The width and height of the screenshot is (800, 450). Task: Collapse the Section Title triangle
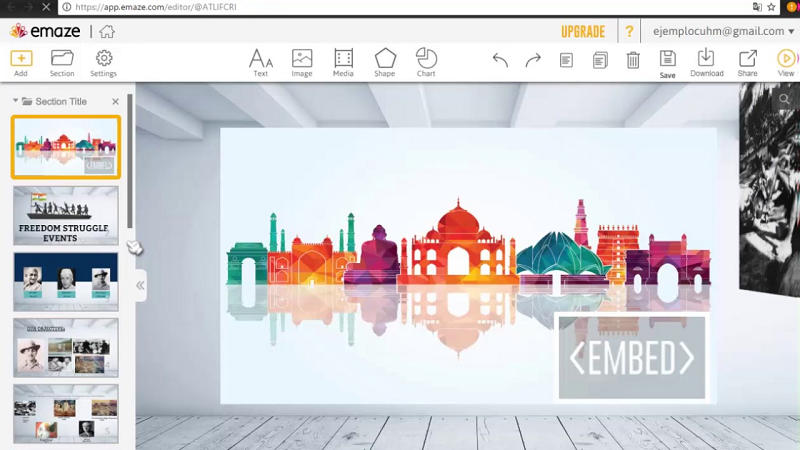[x=16, y=101]
